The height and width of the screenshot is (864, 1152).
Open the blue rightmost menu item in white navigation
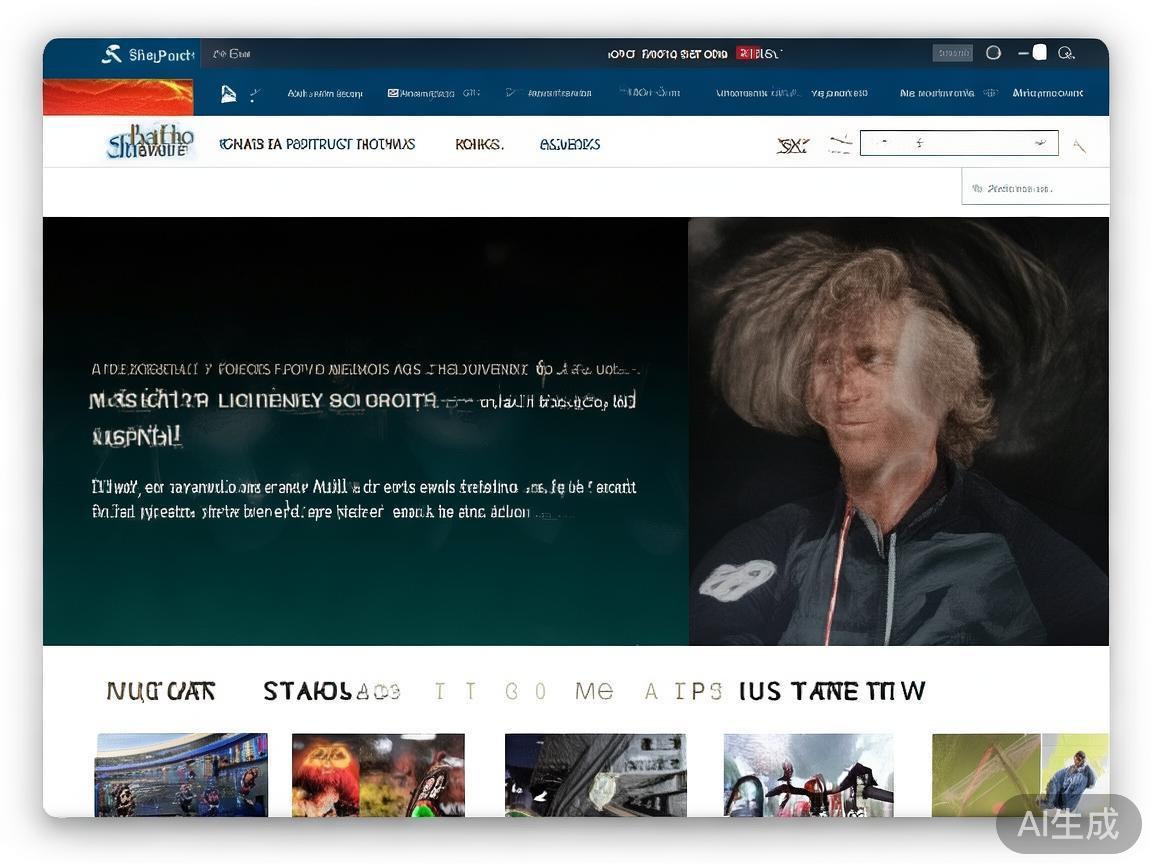pos(570,144)
